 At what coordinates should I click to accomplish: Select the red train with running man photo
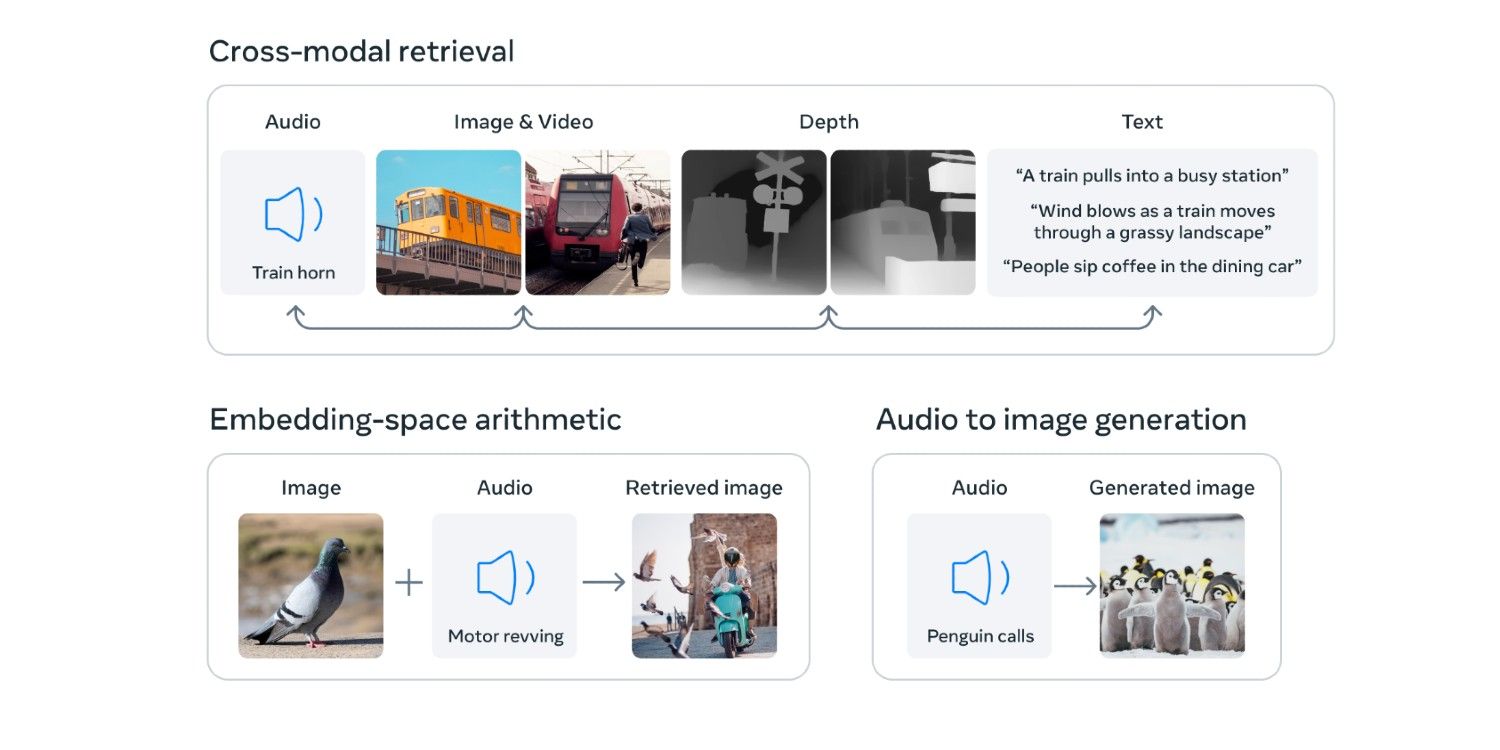[x=598, y=222]
